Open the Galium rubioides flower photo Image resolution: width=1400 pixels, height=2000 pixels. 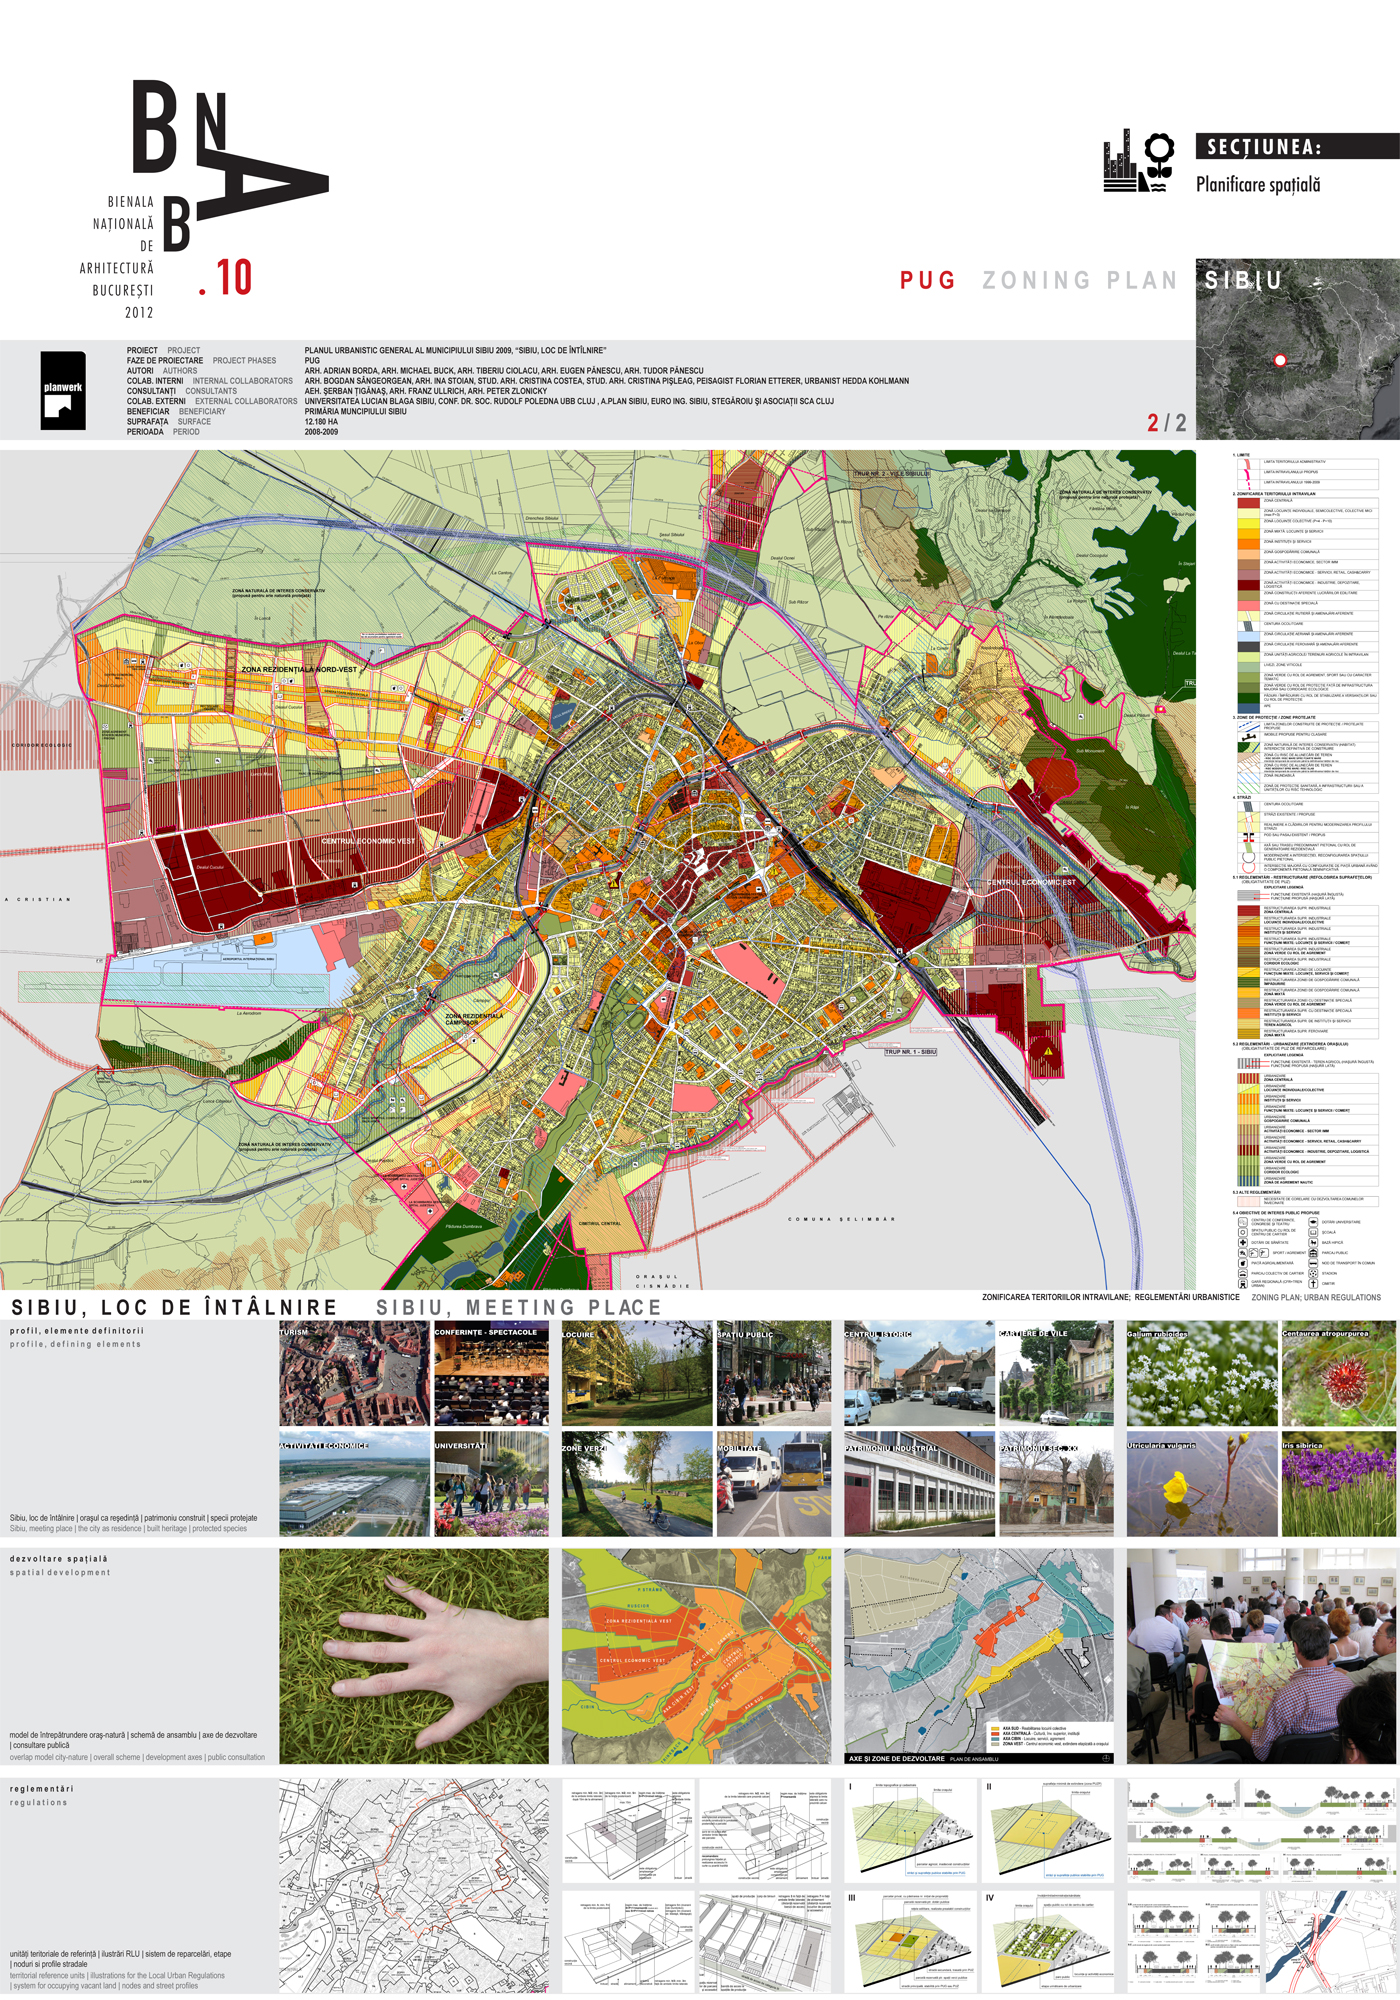1202,1373
